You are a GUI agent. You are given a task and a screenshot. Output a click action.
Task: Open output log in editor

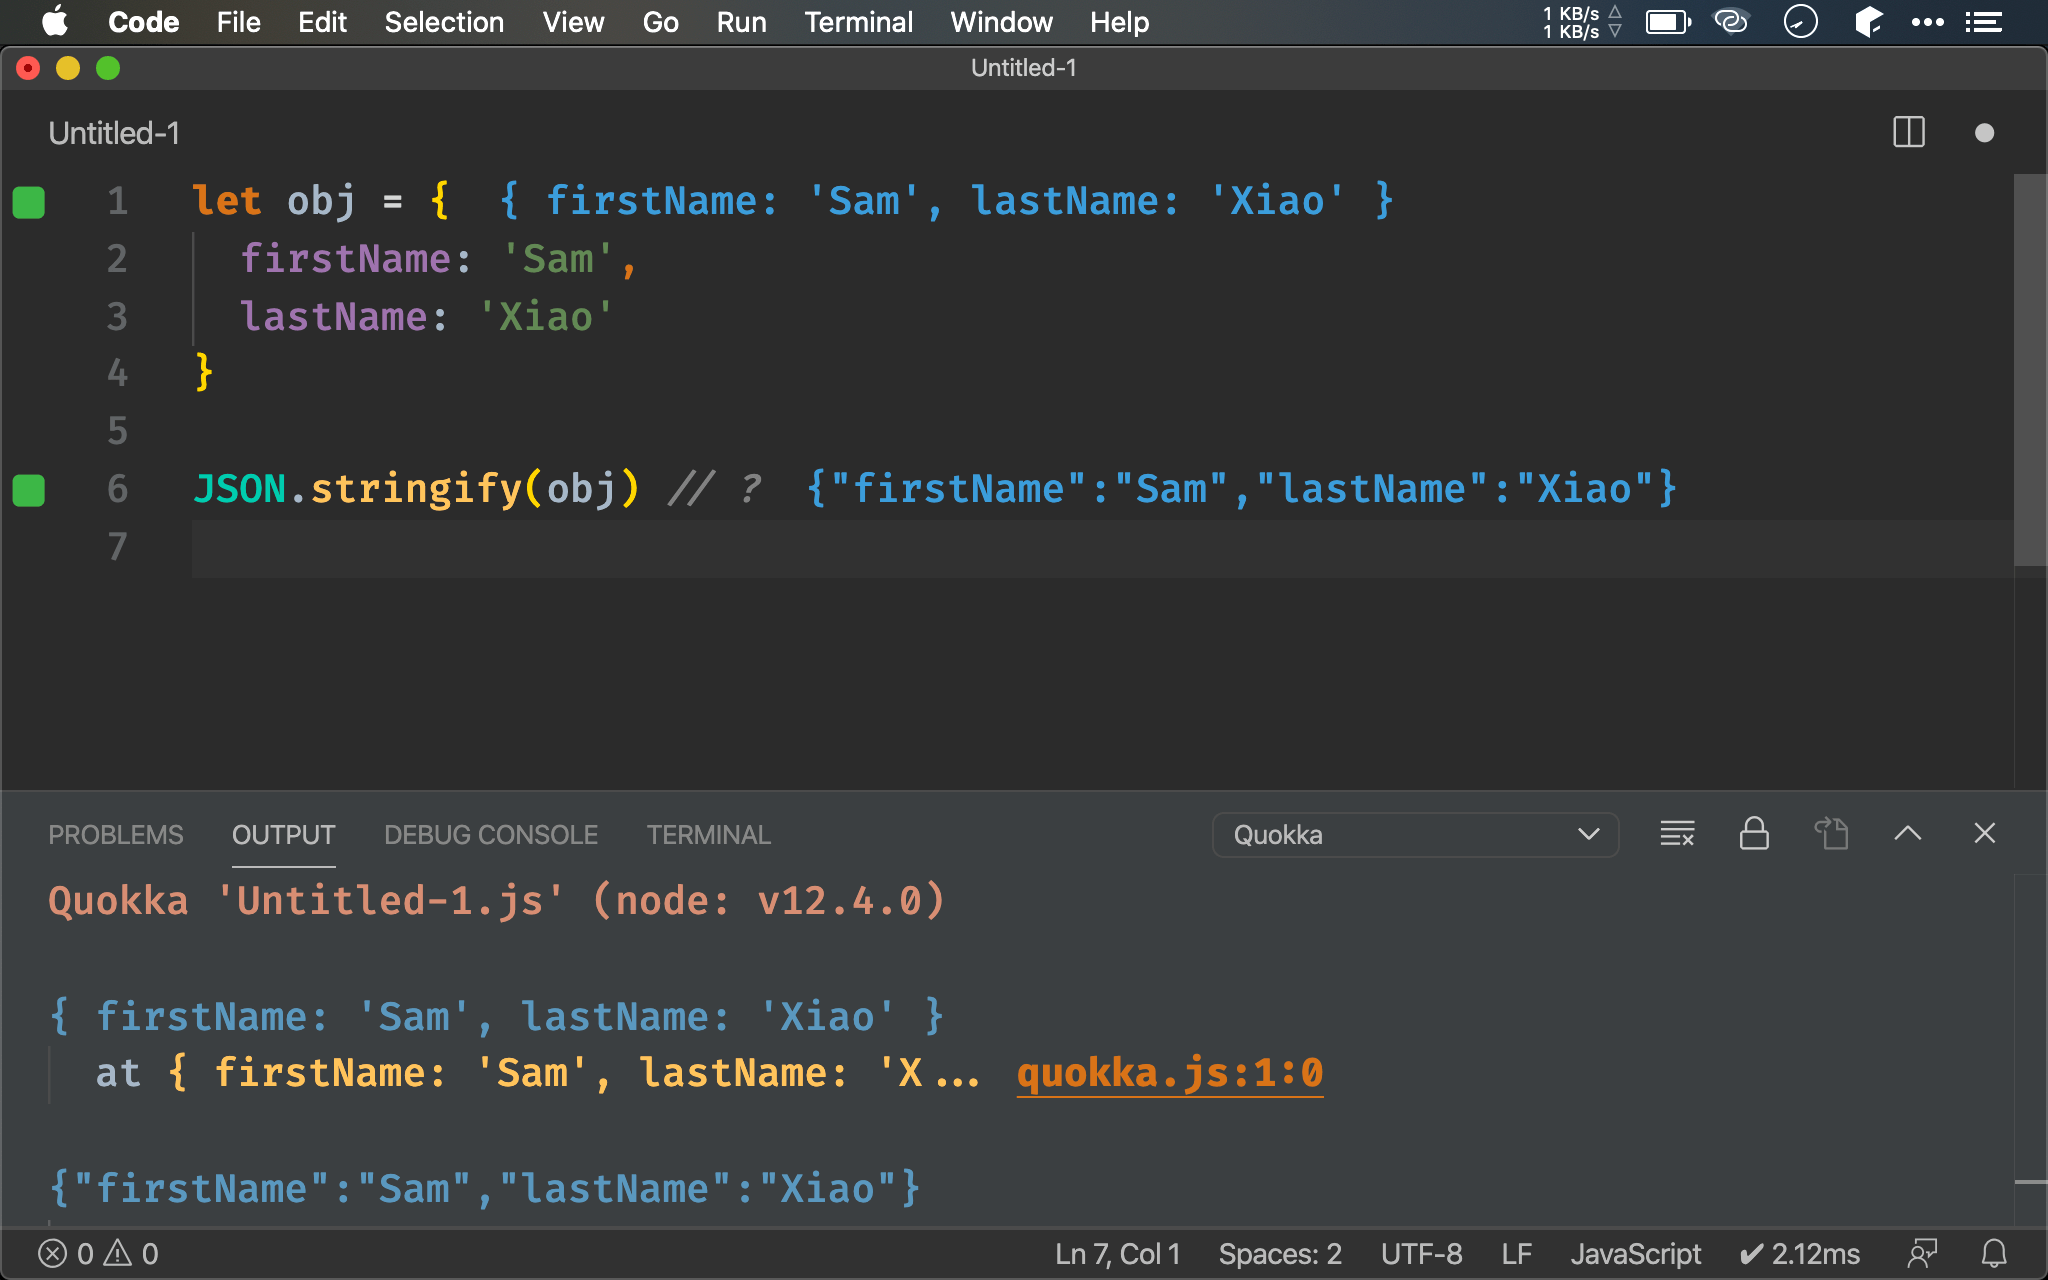click(x=1831, y=834)
